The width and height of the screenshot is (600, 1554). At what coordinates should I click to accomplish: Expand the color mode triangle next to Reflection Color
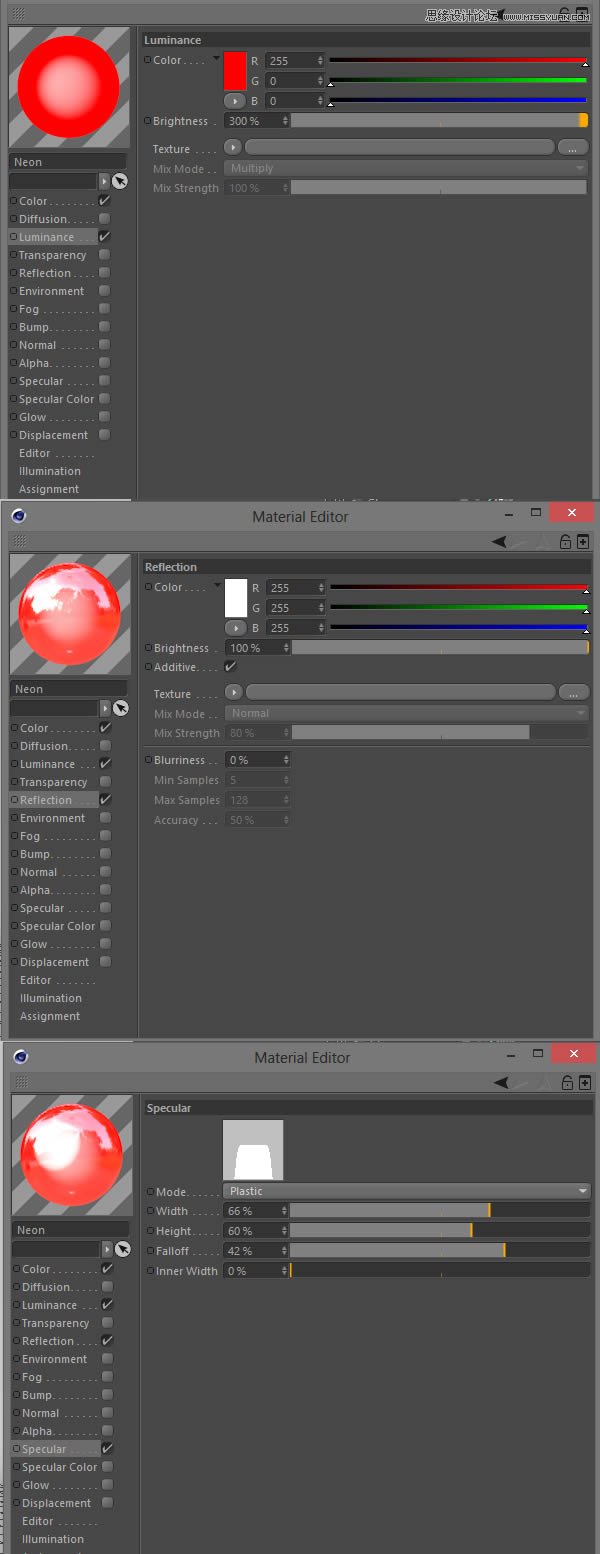pyautogui.click(x=217, y=586)
